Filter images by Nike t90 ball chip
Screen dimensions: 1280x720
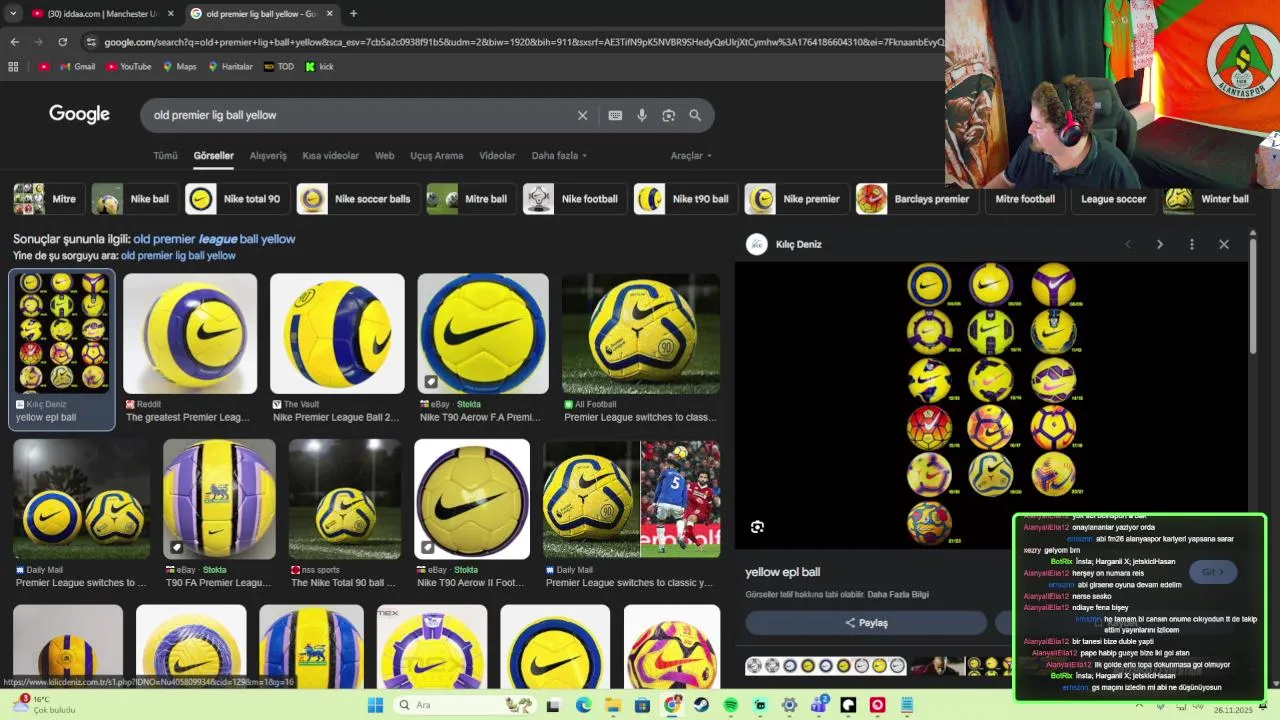pos(686,199)
